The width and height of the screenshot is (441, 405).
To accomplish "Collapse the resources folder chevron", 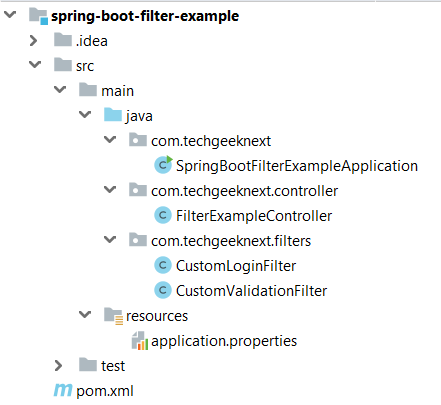I will tap(85, 314).
